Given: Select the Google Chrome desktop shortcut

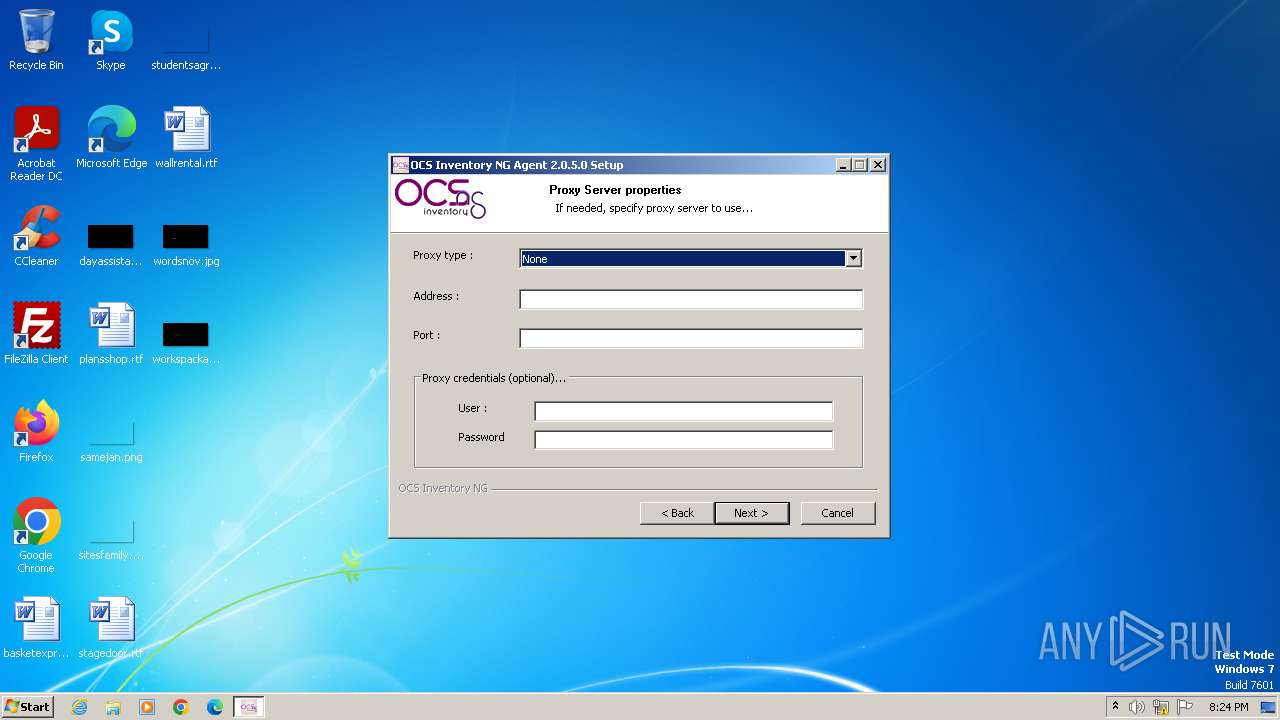Looking at the screenshot, I should [36, 536].
